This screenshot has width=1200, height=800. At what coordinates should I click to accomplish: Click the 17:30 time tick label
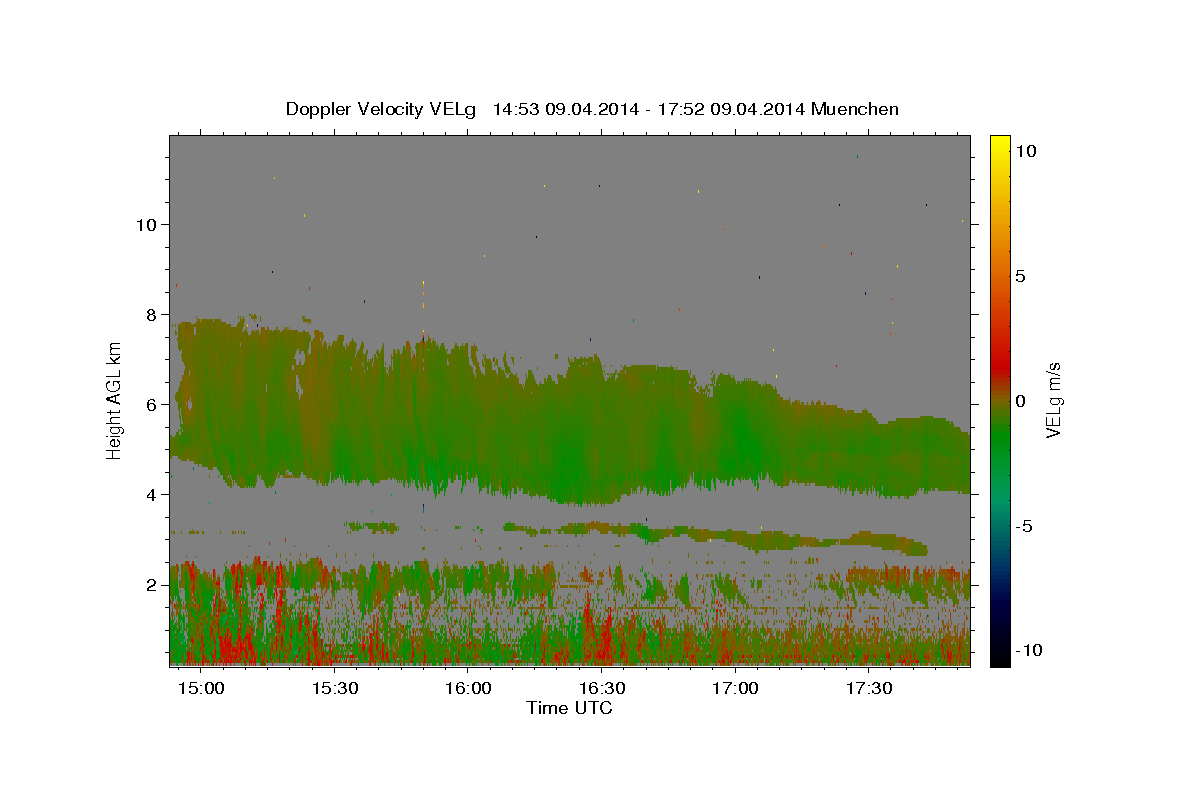(x=869, y=688)
